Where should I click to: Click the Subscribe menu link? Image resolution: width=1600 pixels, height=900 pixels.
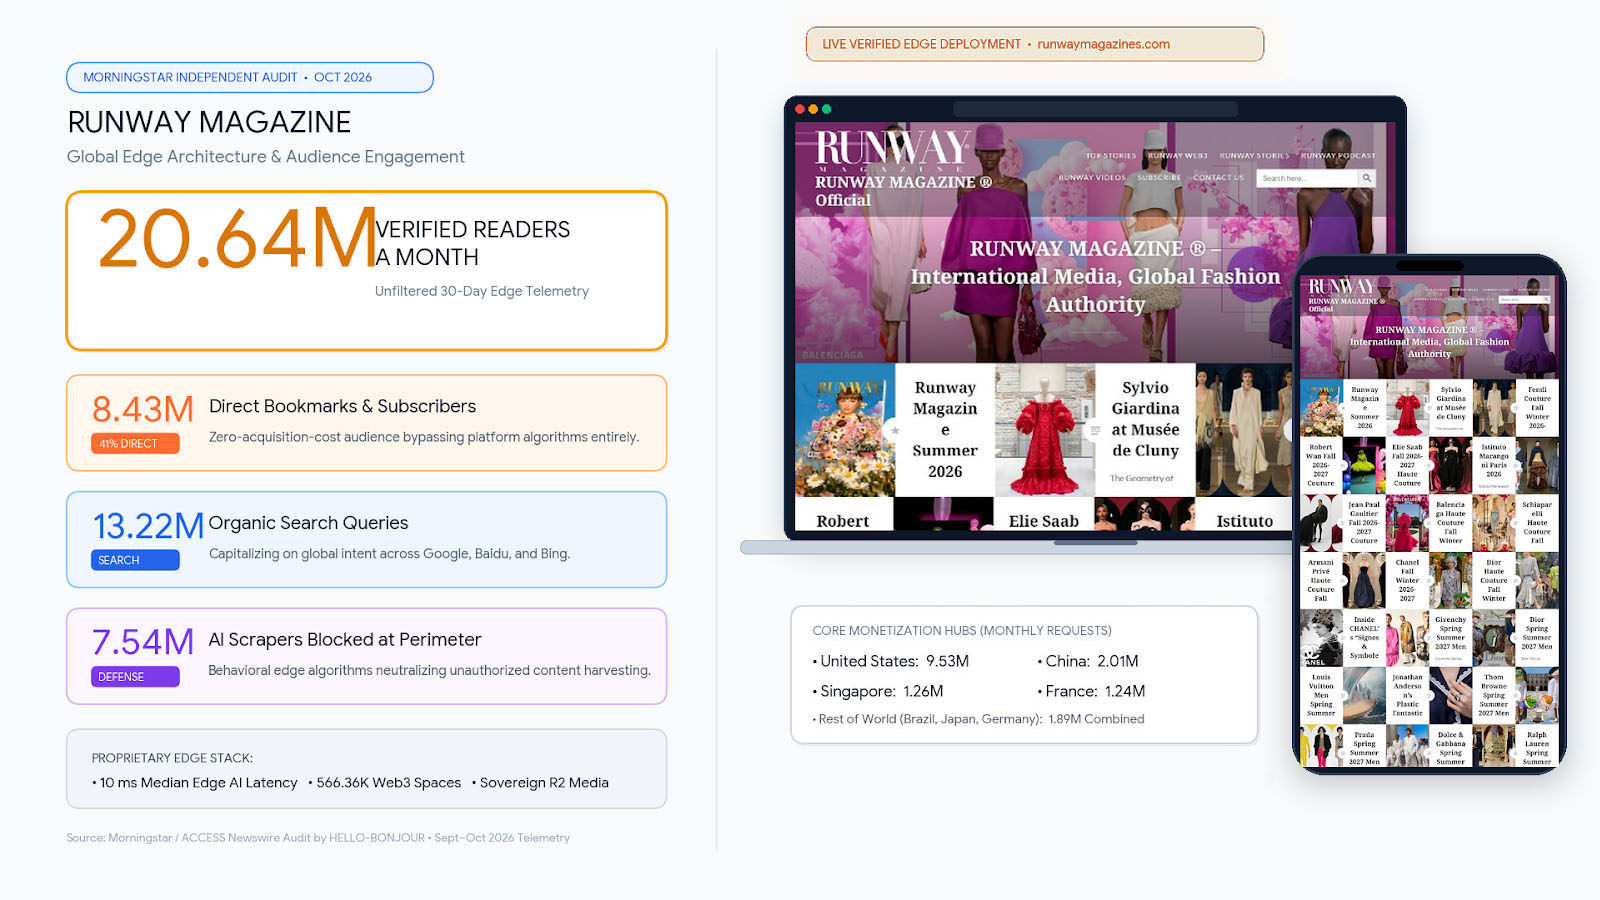tap(1159, 178)
